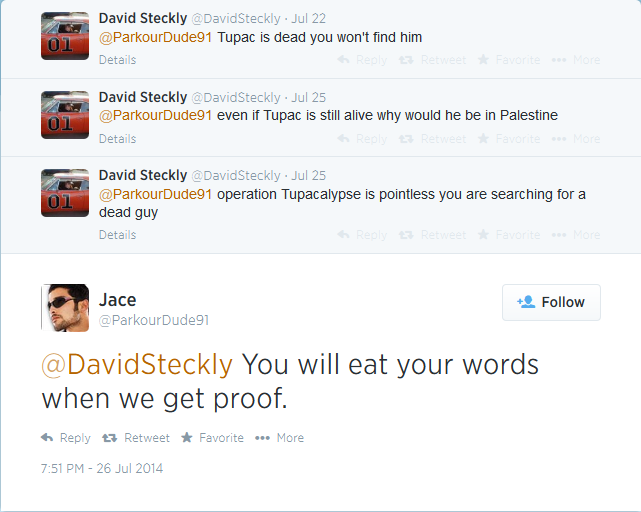Open More options under Jace's tweet

(x=279, y=438)
